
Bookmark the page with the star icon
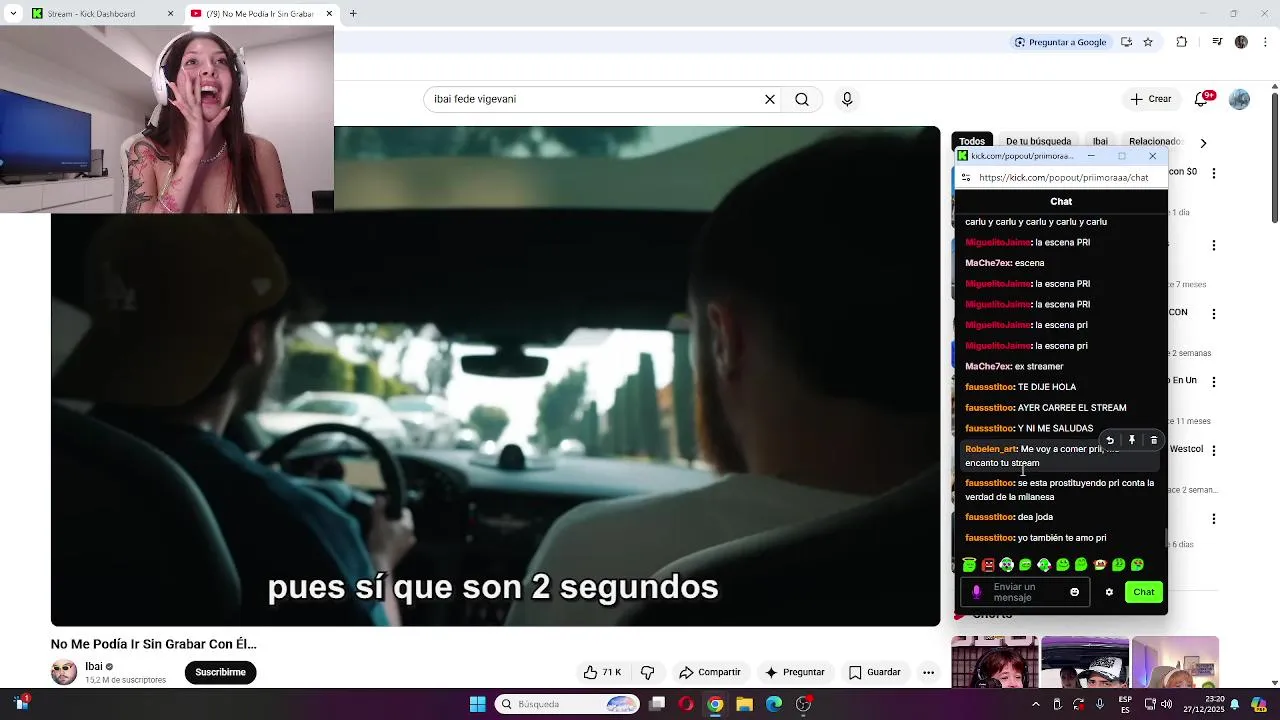(x=1148, y=42)
